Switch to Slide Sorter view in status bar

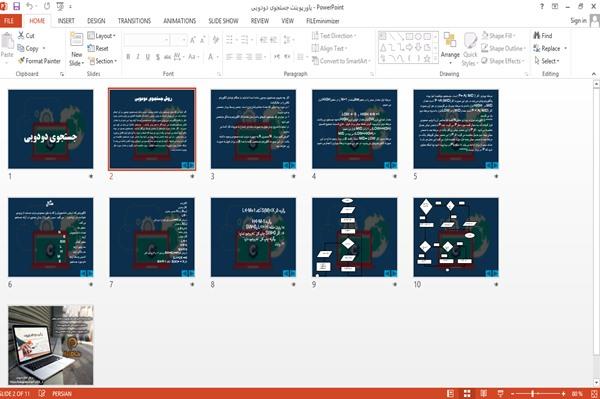point(467,394)
